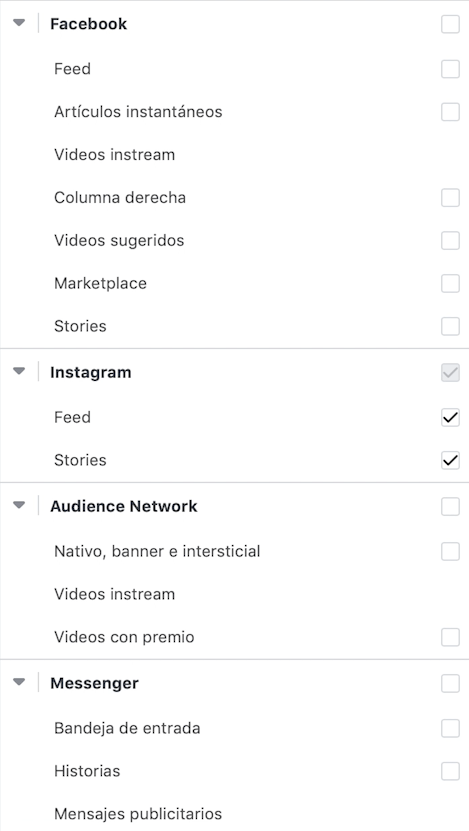469x831 pixels.
Task: Tick the Messenger Historias checkbox
Action: tap(450, 772)
